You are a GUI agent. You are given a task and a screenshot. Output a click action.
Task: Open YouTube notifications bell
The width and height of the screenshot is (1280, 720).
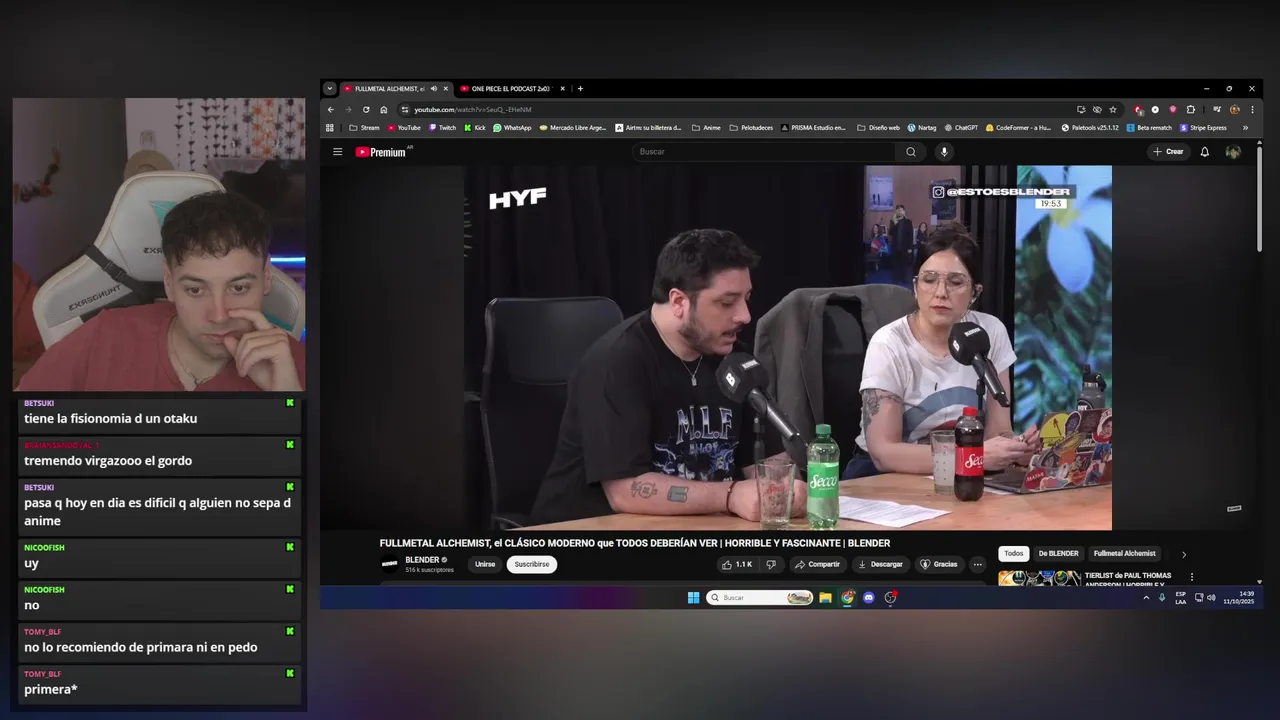coord(1204,152)
